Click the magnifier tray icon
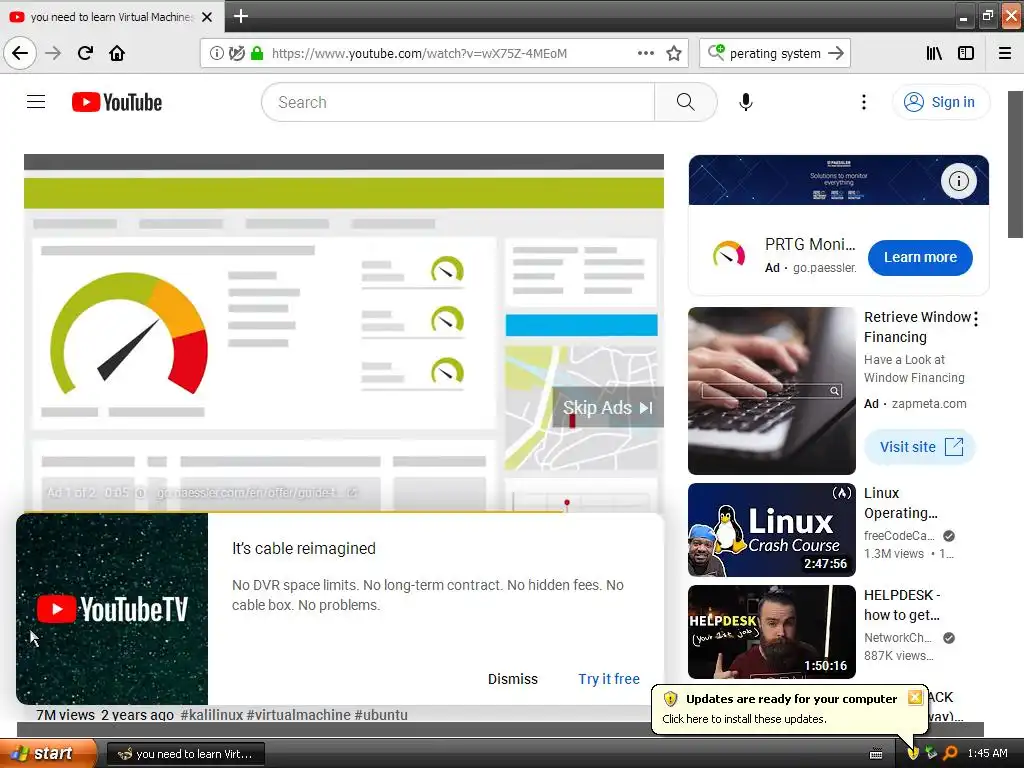 point(950,753)
